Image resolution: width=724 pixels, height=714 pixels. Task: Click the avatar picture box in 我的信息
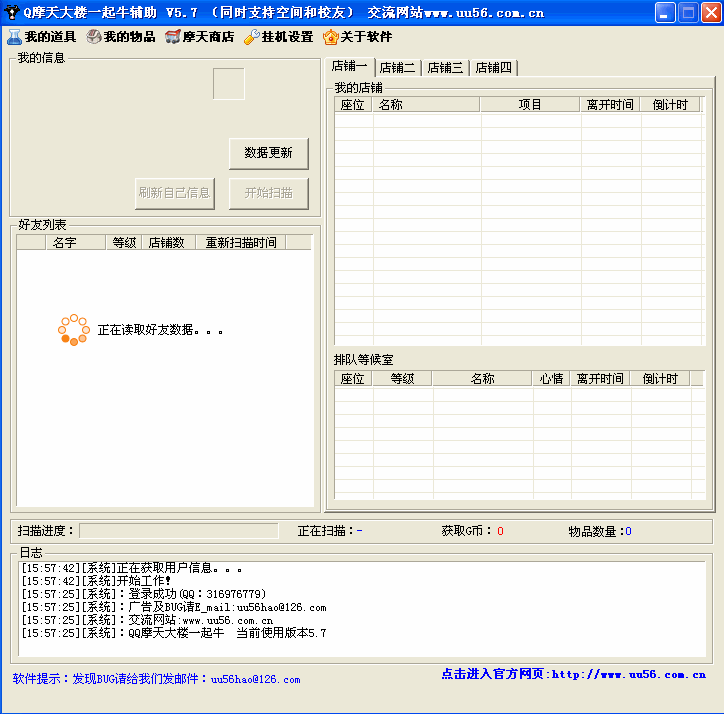click(x=229, y=84)
